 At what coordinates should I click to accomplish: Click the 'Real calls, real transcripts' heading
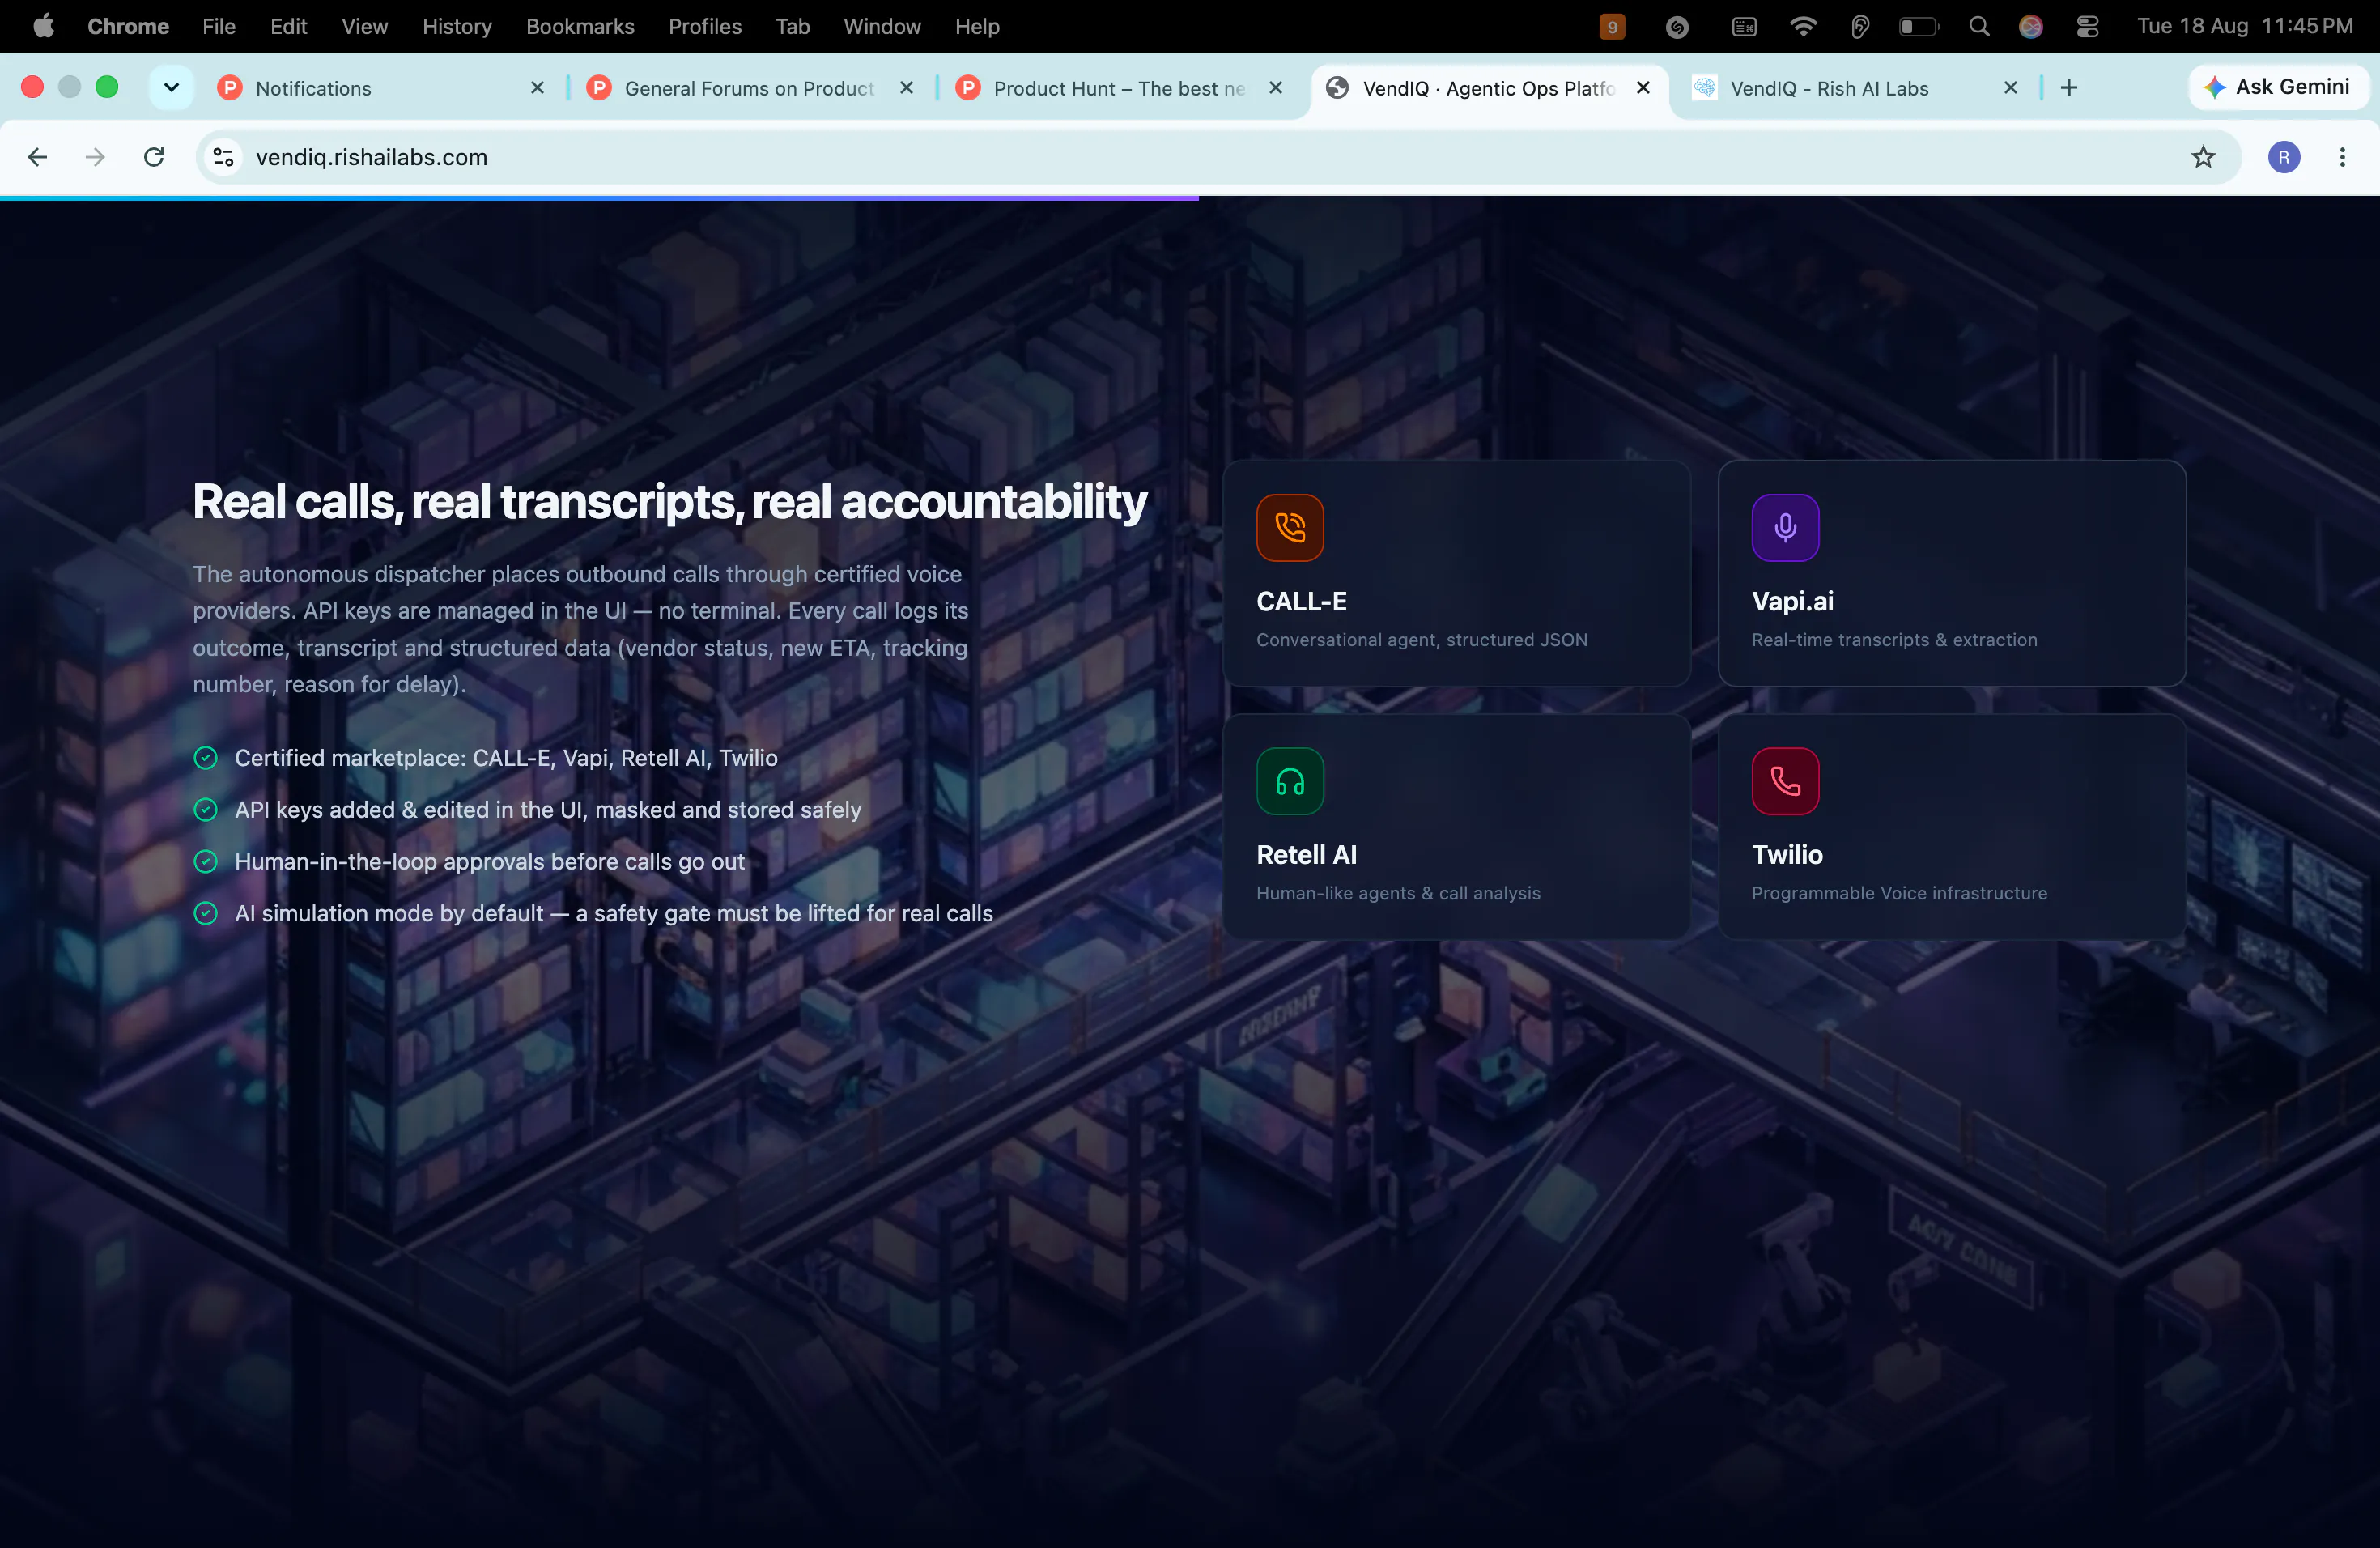669,502
